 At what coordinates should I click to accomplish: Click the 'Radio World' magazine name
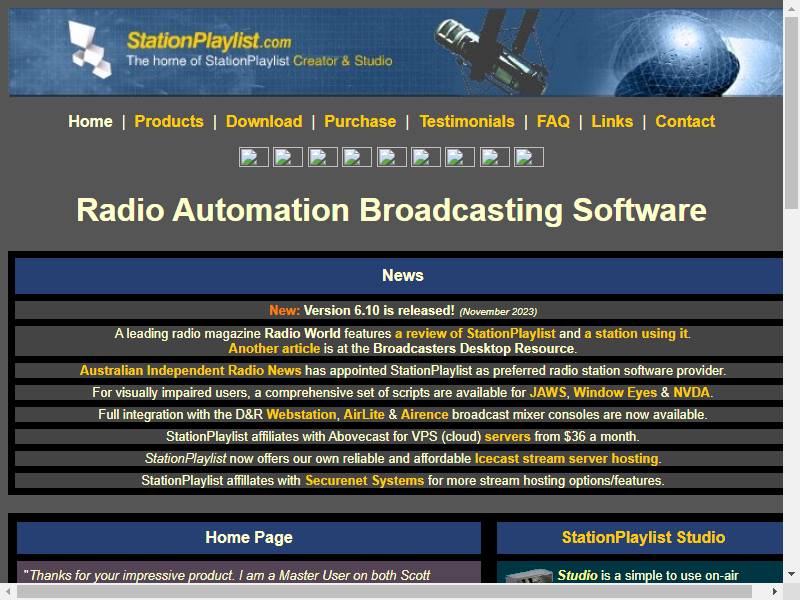302,334
